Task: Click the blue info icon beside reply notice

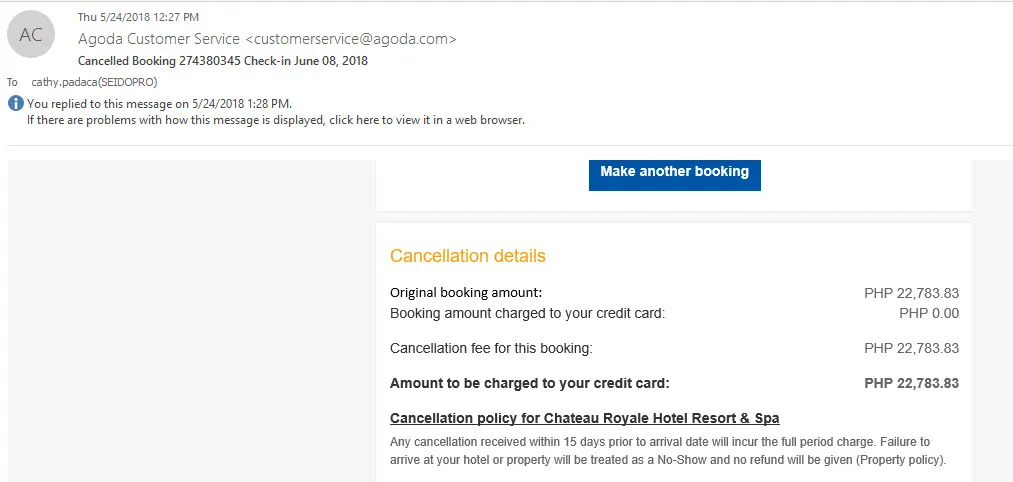Action: click(15, 104)
